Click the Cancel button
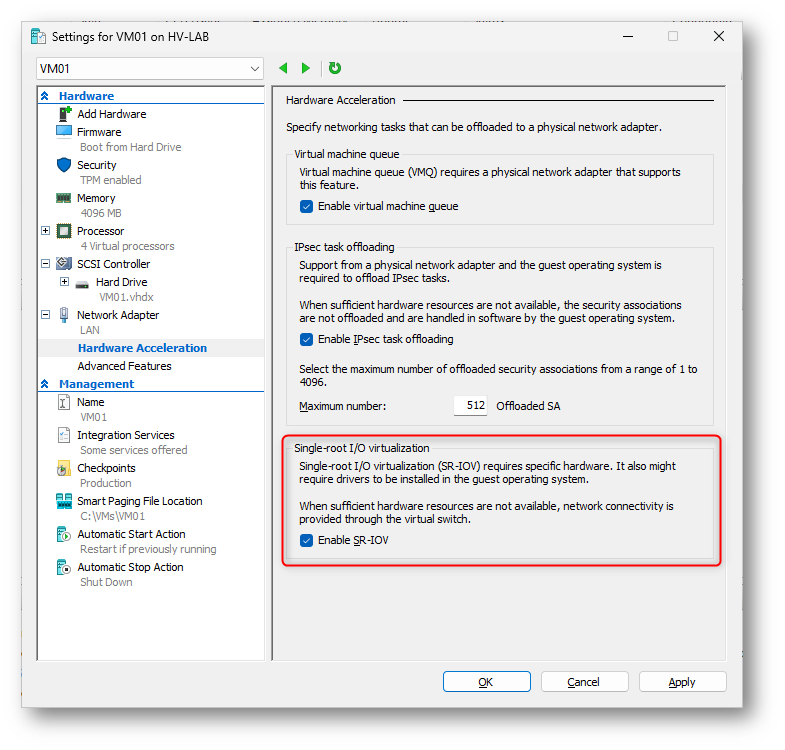The width and height of the screenshot is (785, 750). click(584, 682)
